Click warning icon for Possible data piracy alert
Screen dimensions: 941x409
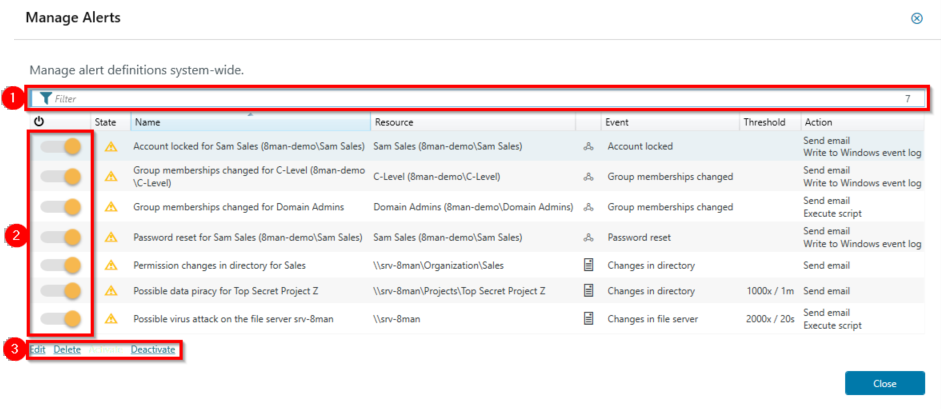coord(111,291)
